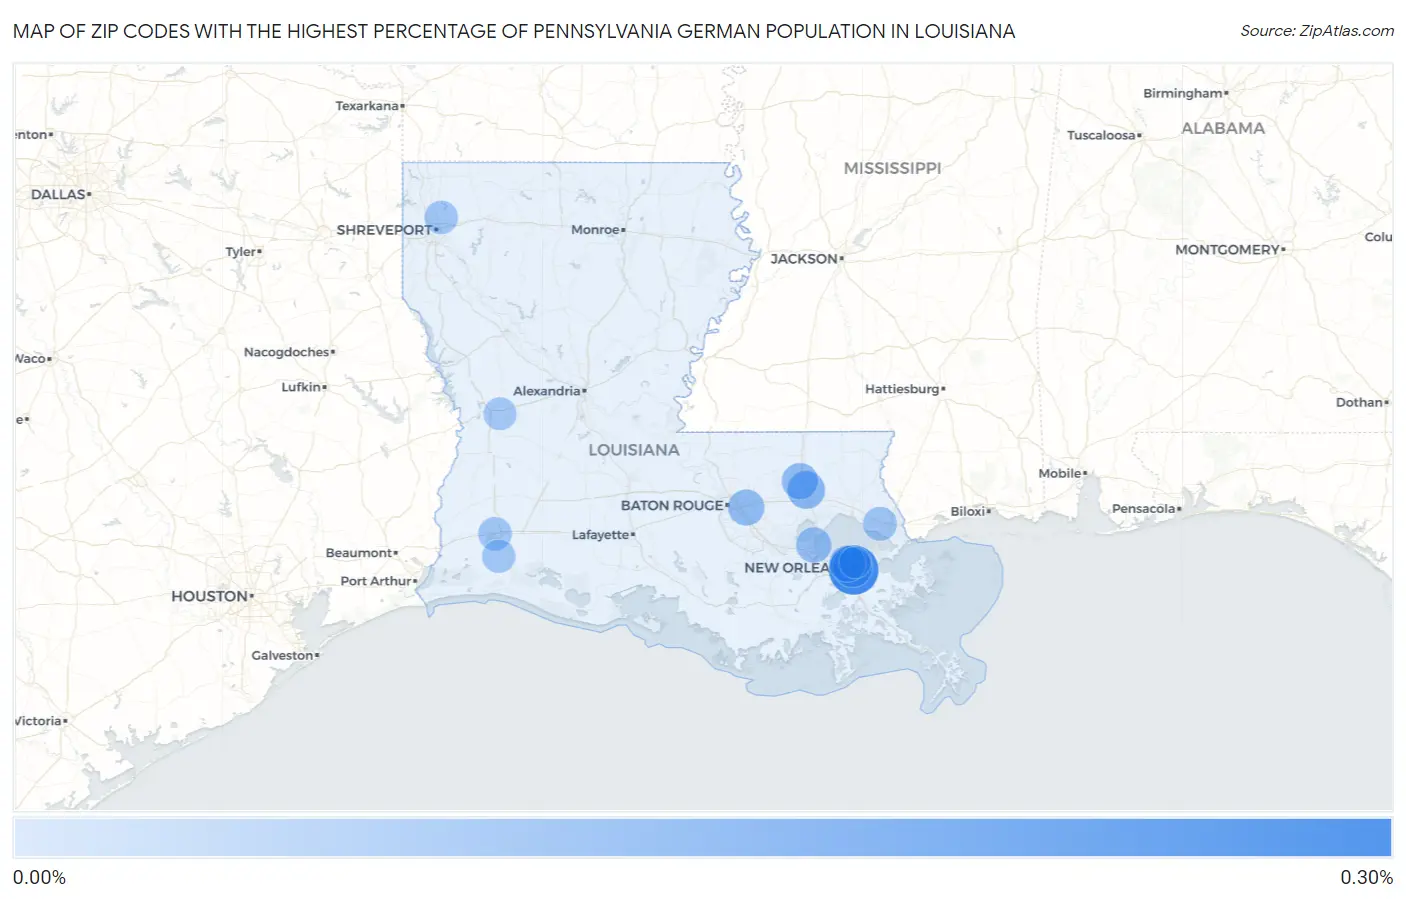This screenshot has width=1406, height=899.
Task: Click the Tuscaloosa city label
Action: 1101,135
